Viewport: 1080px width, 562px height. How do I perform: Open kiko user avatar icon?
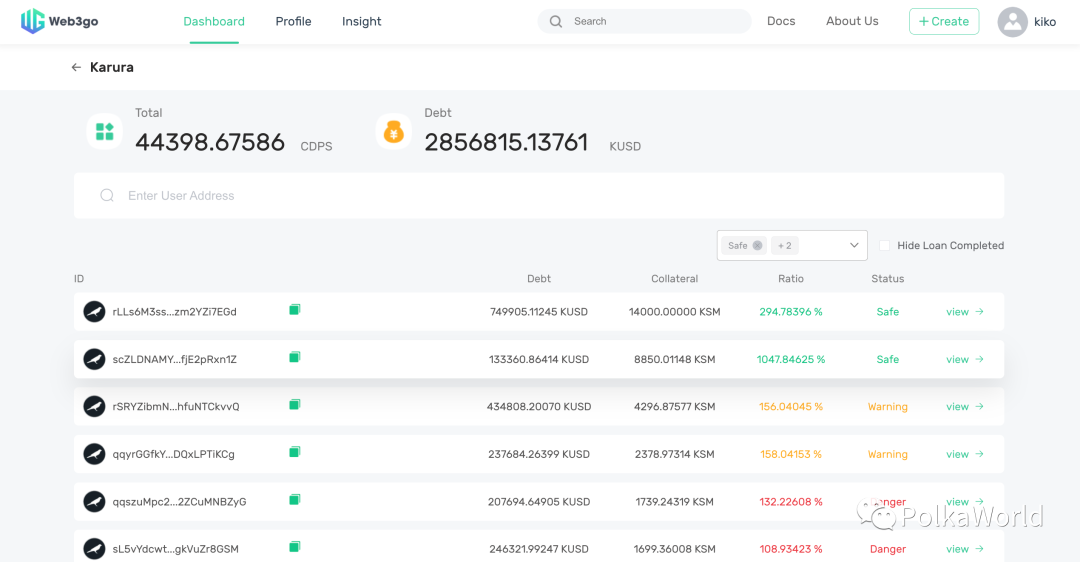click(x=1012, y=21)
